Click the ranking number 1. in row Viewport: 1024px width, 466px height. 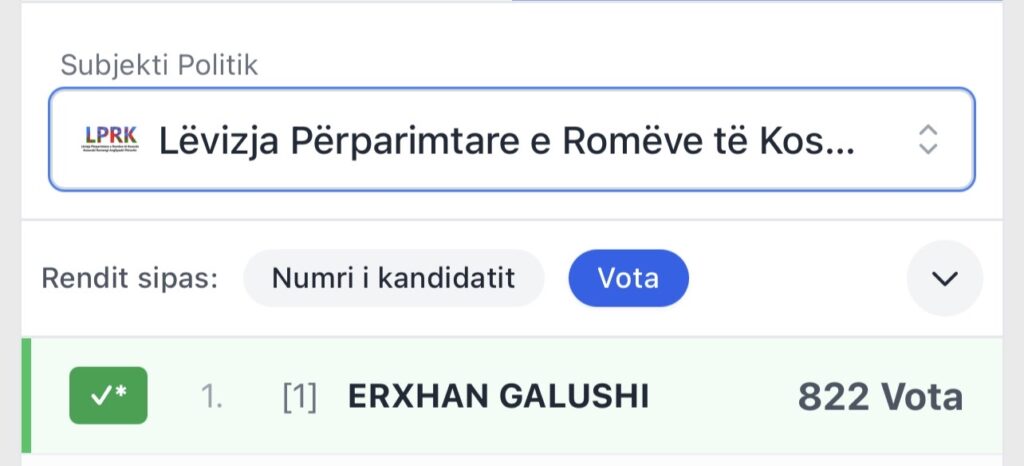212,397
